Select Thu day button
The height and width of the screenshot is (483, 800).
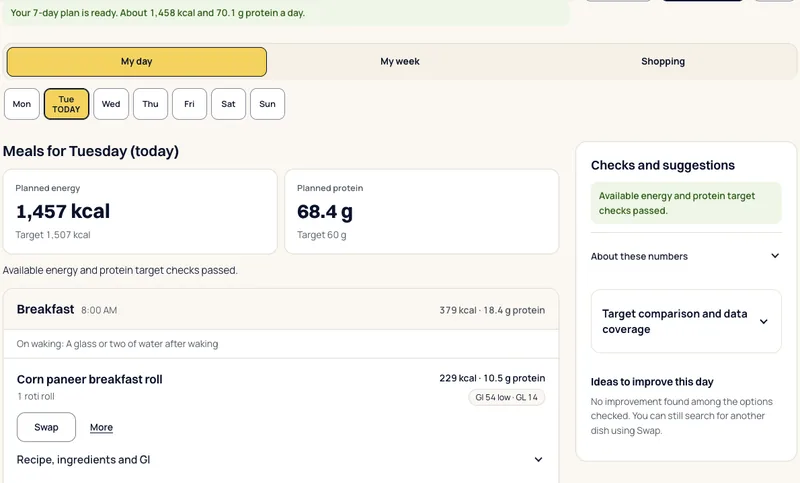pyautogui.click(x=151, y=104)
